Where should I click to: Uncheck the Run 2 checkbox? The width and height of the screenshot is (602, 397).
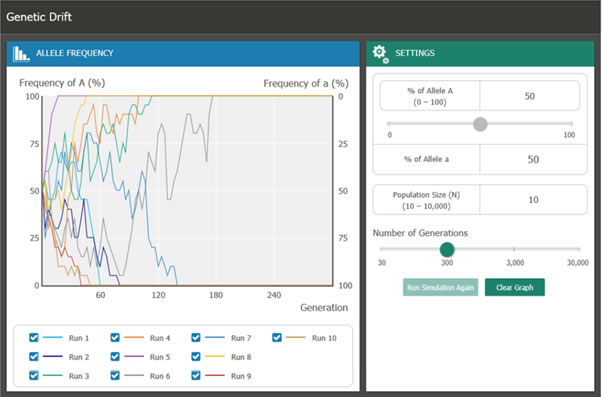(x=34, y=357)
